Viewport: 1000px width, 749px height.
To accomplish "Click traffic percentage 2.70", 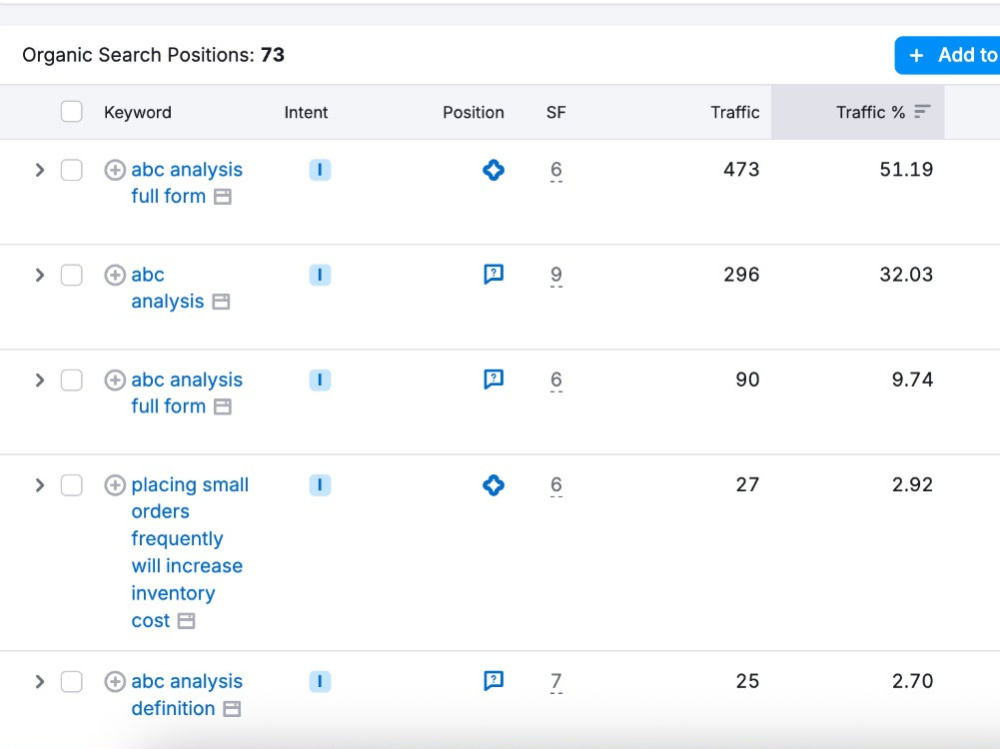I will pos(913,681).
